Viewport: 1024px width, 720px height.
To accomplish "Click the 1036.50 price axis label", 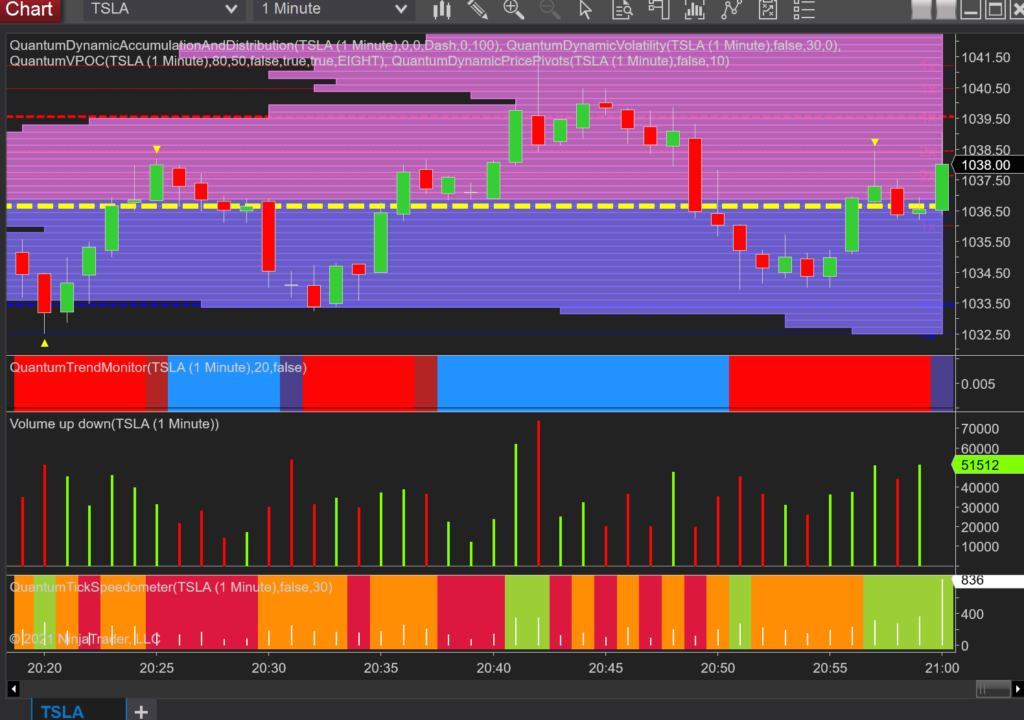I will [x=986, y=212].
